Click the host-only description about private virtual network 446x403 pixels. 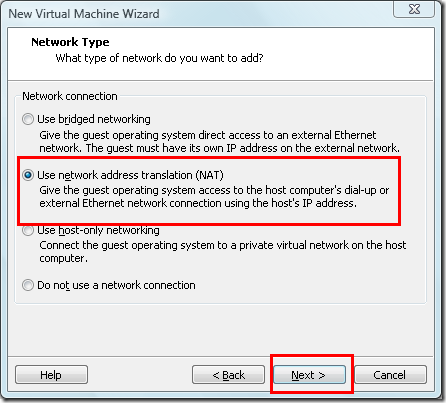coord(223,252)
